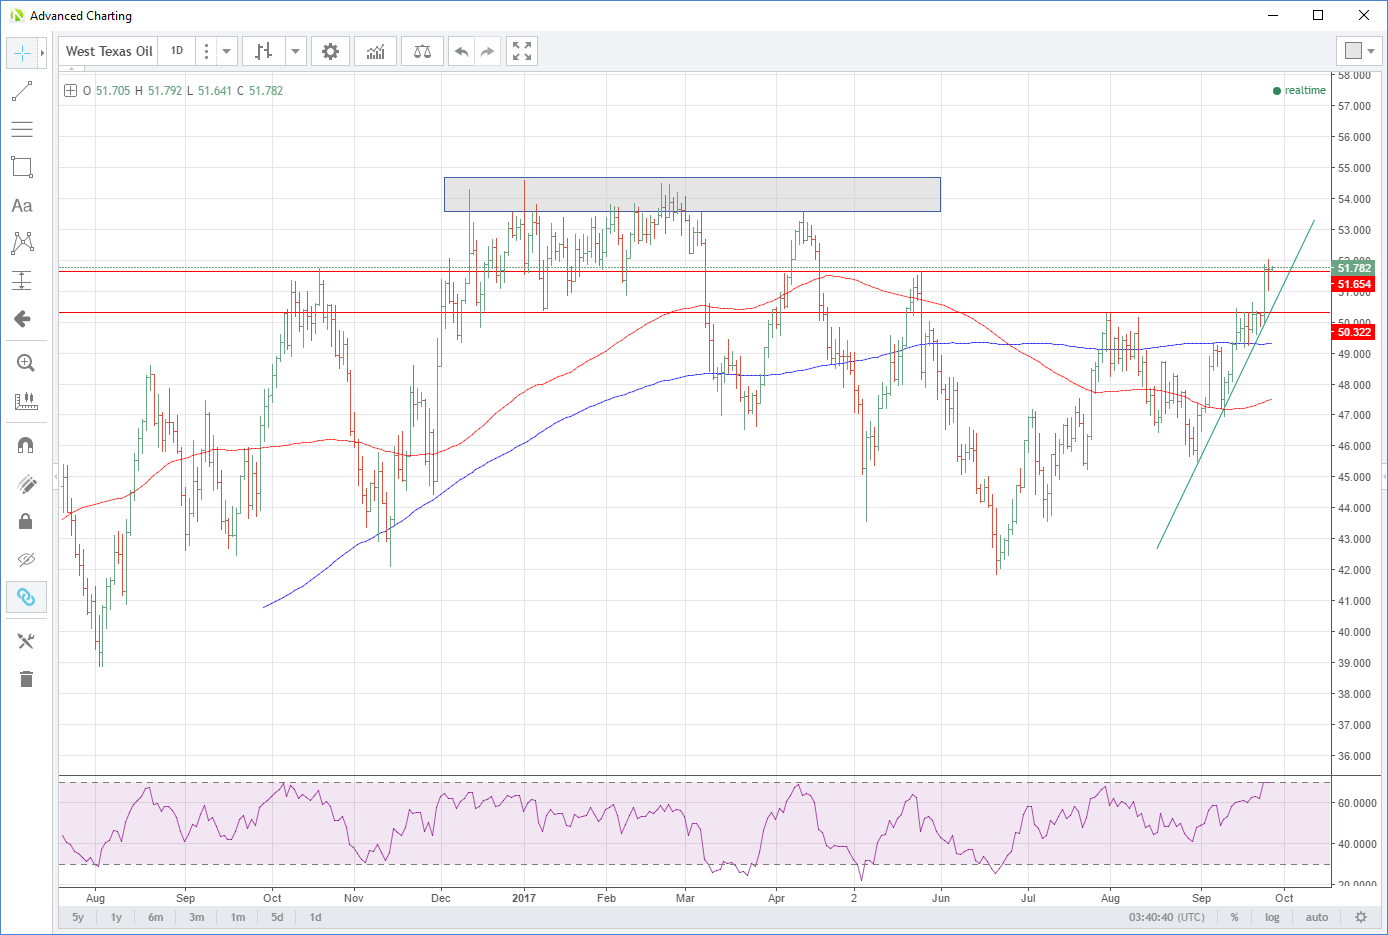
Task: Toggle percentage scale mode
Action: tap(1235, 917)
